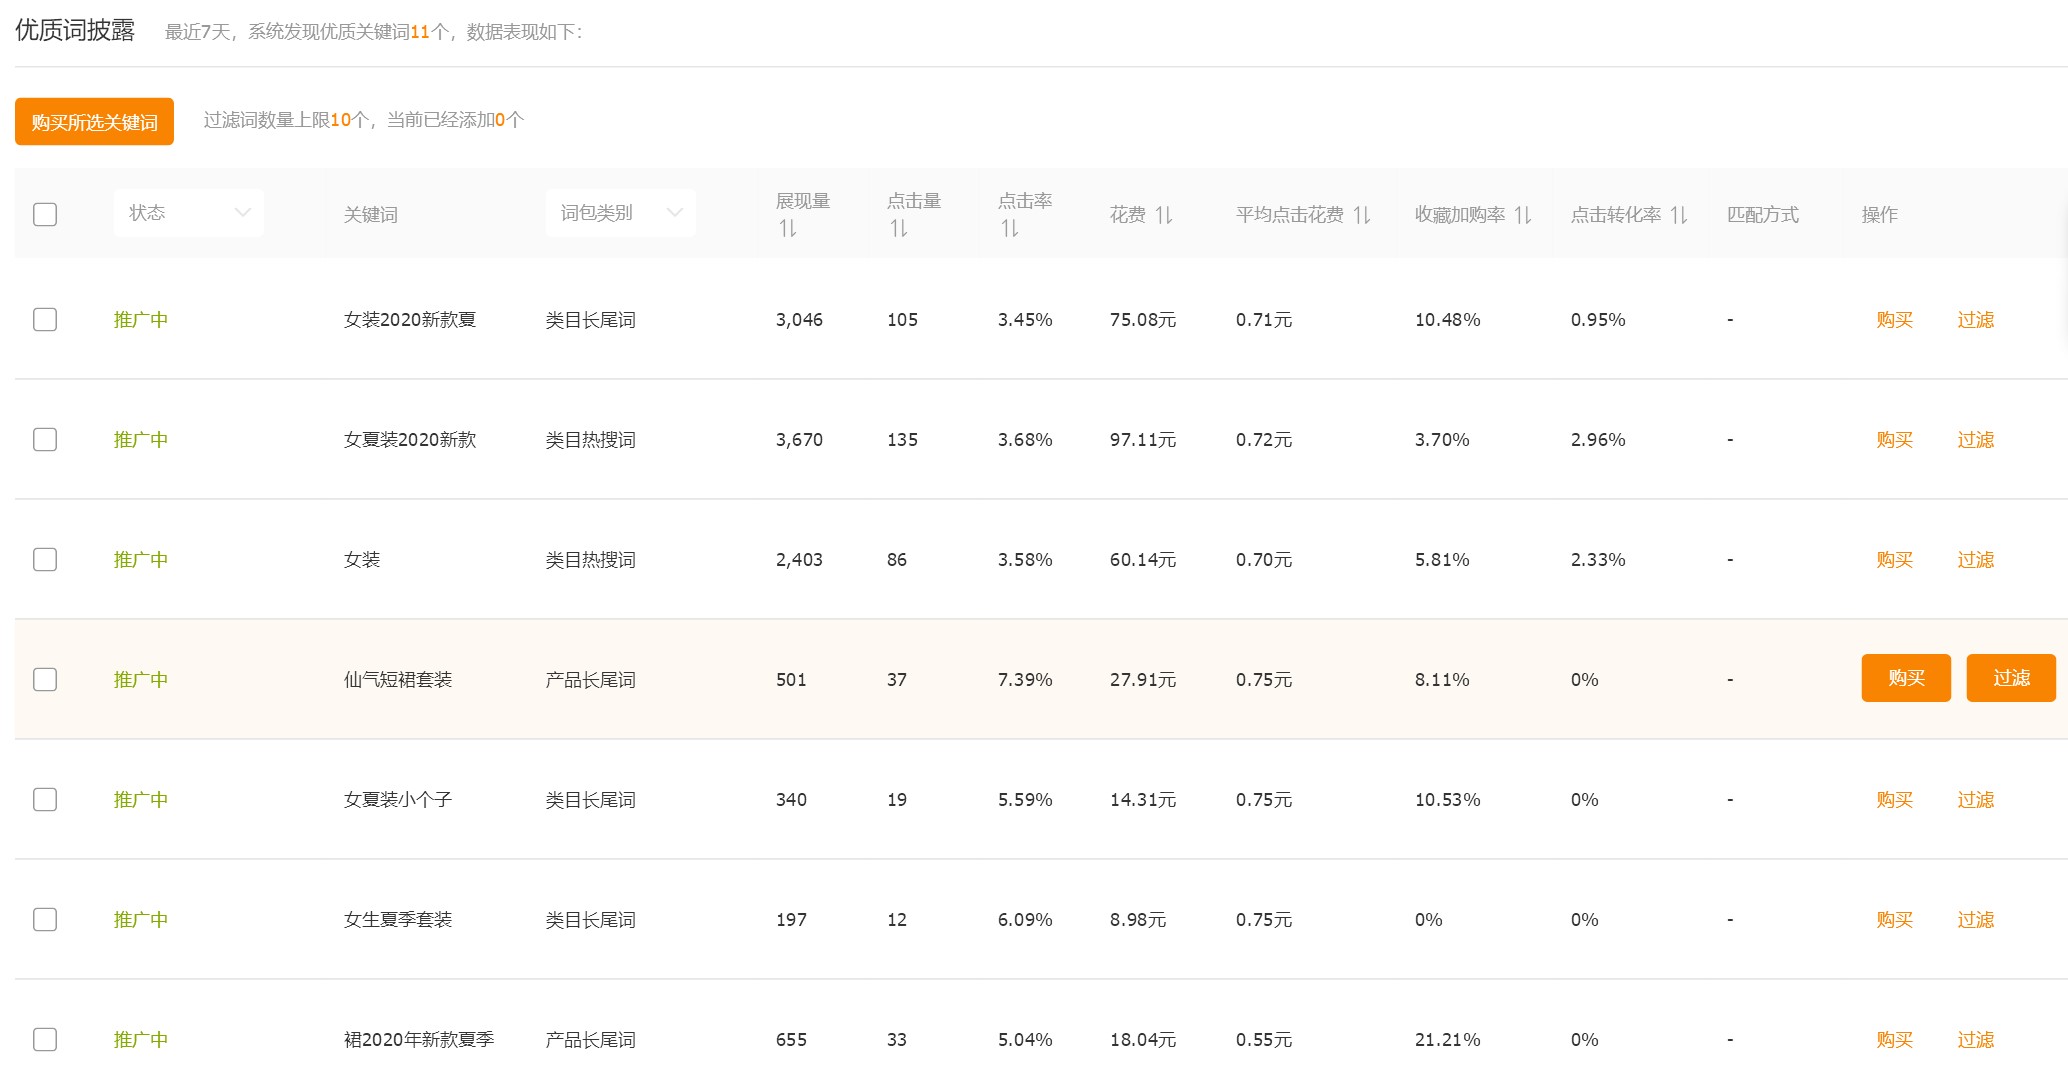Click 过滤 on the 女夏装2020新款 row

(x=1975, y=439)
